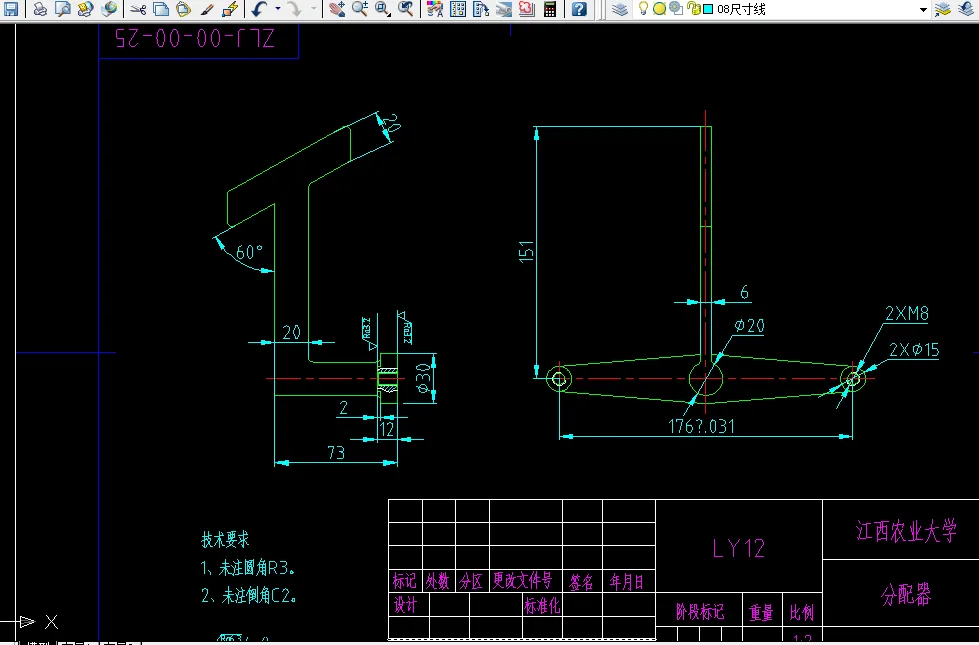Toggle layer freeze in current viewport
The height and width of the screenshot is (645, 979).
(676, 8)
